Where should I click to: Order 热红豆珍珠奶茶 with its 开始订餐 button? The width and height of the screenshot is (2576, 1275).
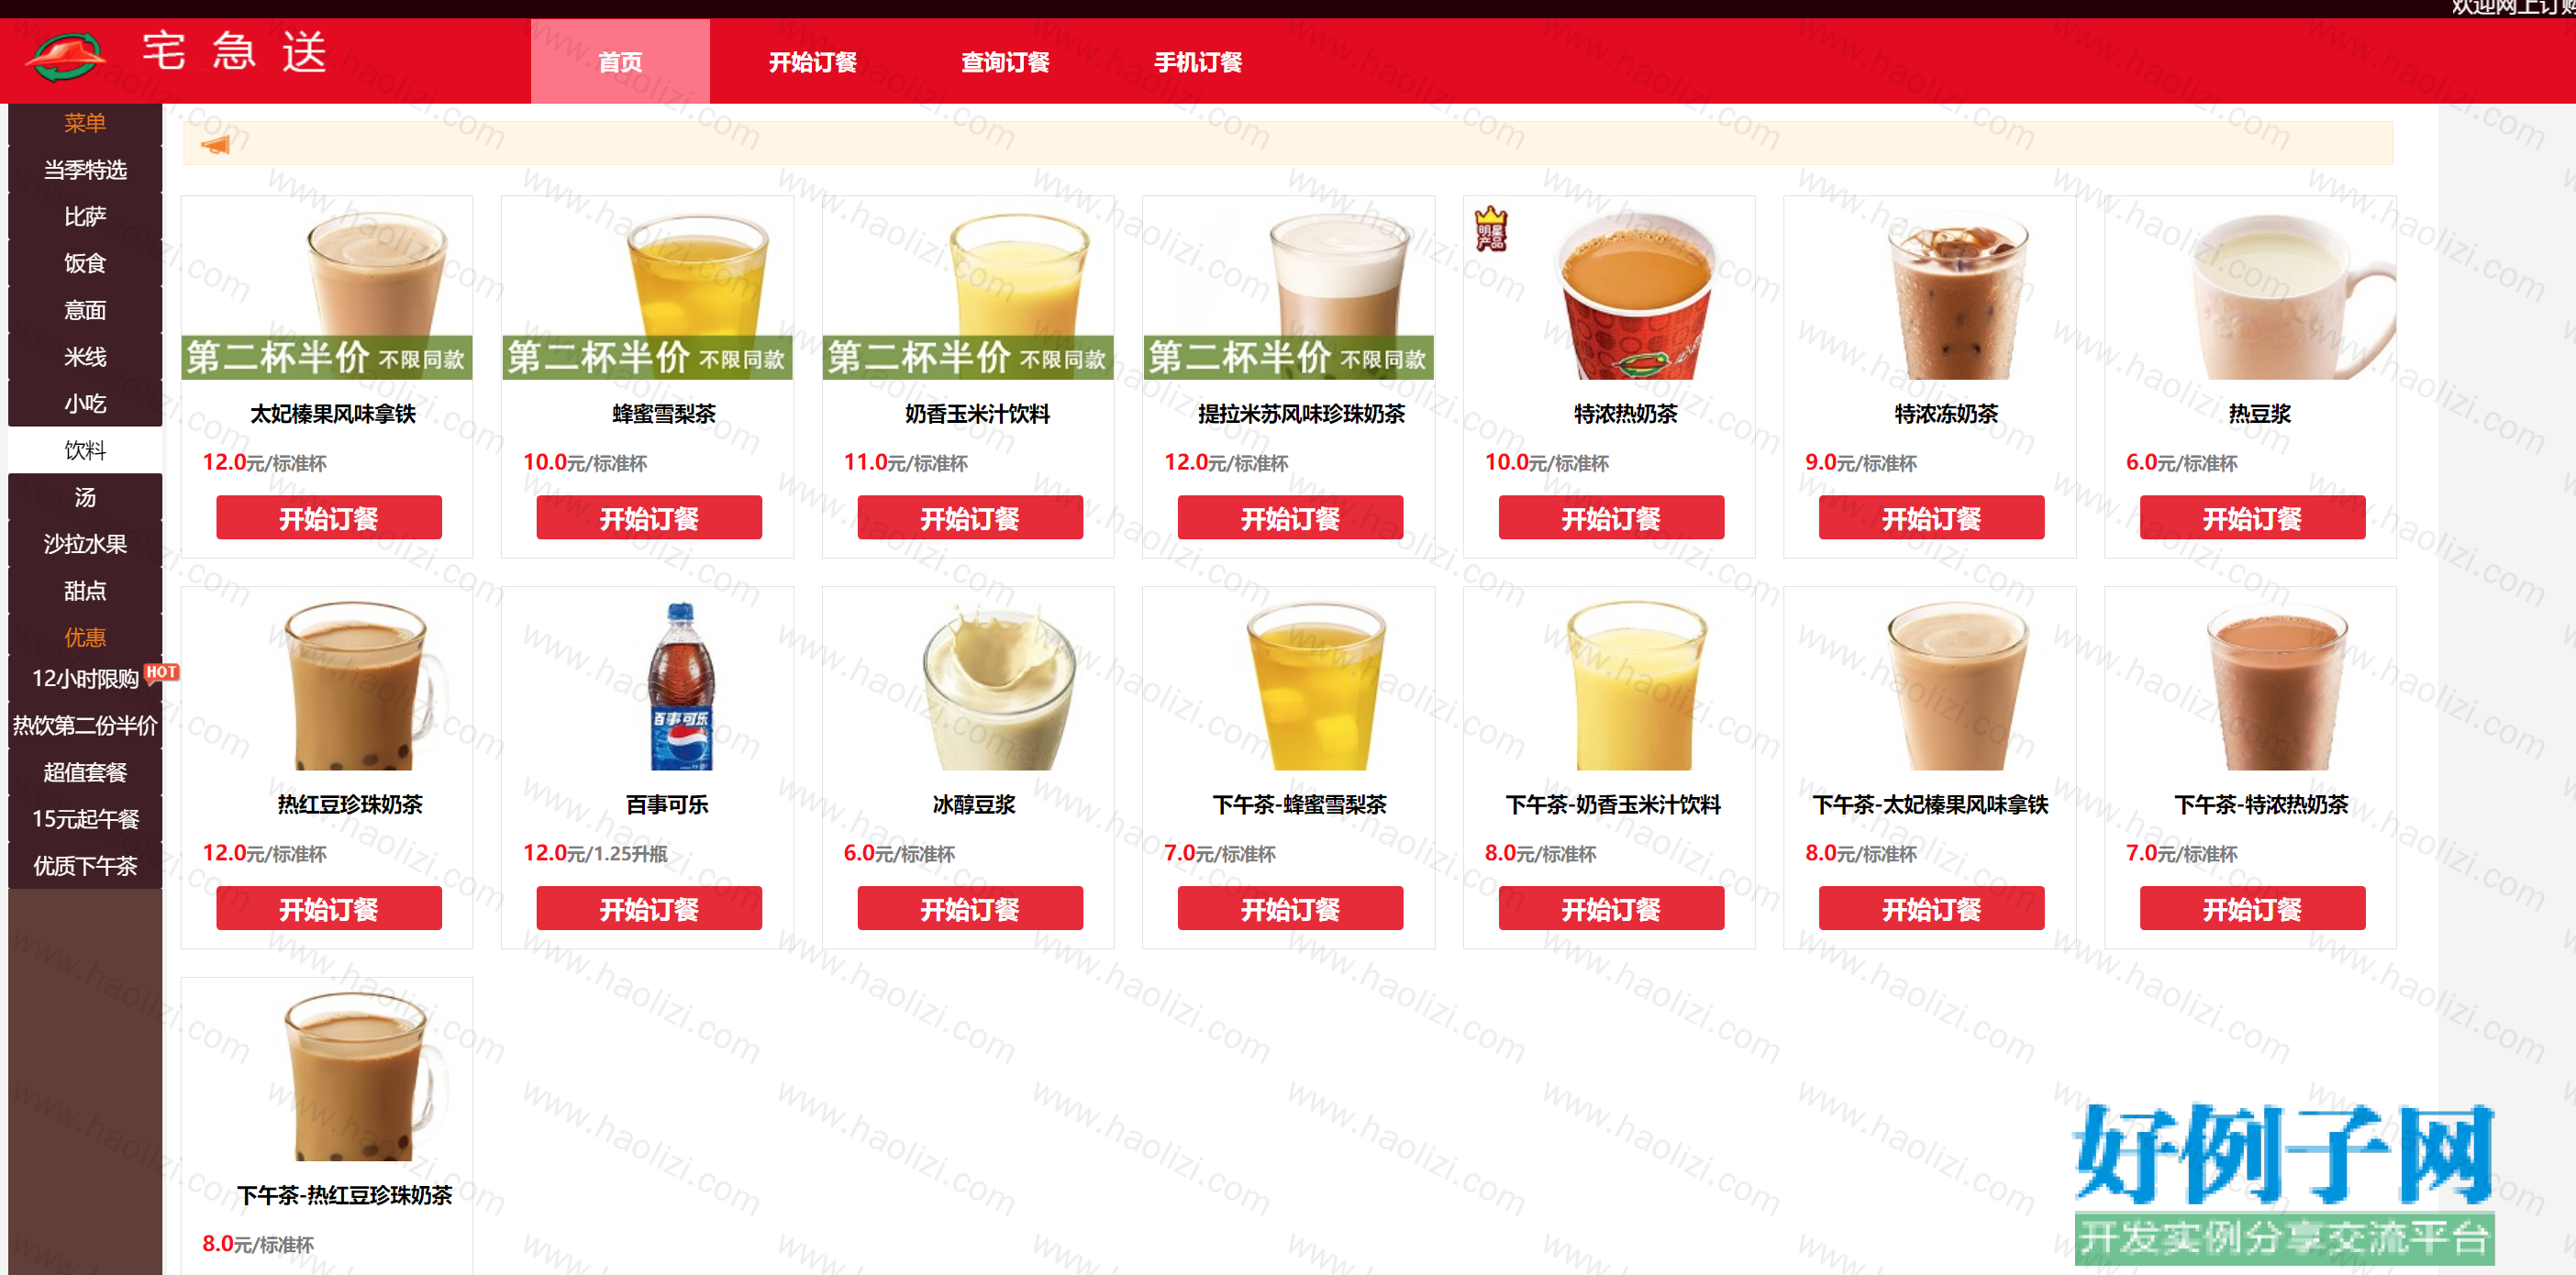329,909
